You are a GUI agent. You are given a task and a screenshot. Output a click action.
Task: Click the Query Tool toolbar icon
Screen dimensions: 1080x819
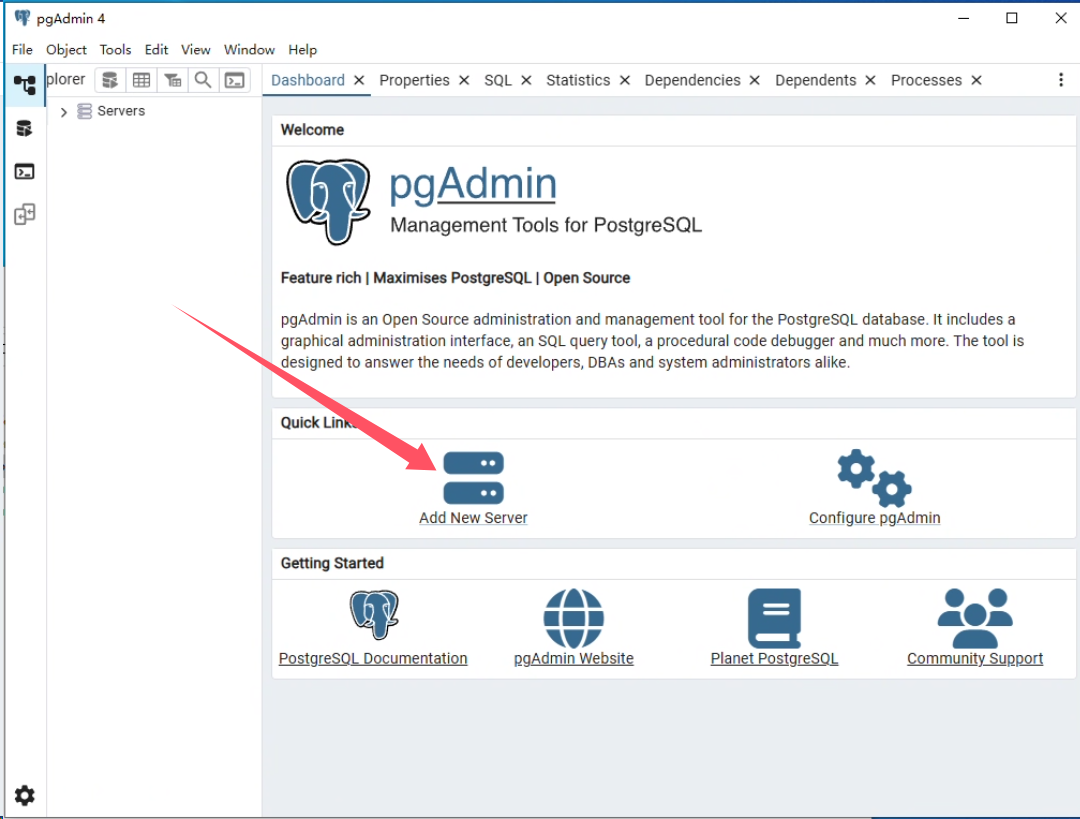coord(110,81)
